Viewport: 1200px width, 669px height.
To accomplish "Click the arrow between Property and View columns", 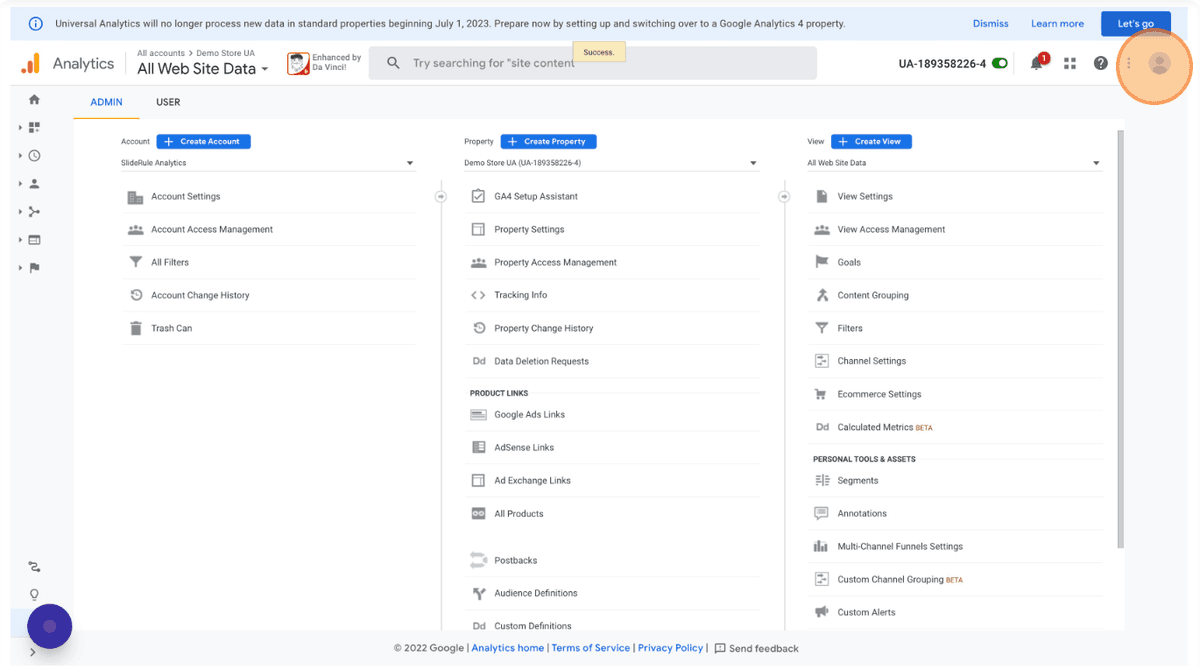I will [x=784, y=197].
